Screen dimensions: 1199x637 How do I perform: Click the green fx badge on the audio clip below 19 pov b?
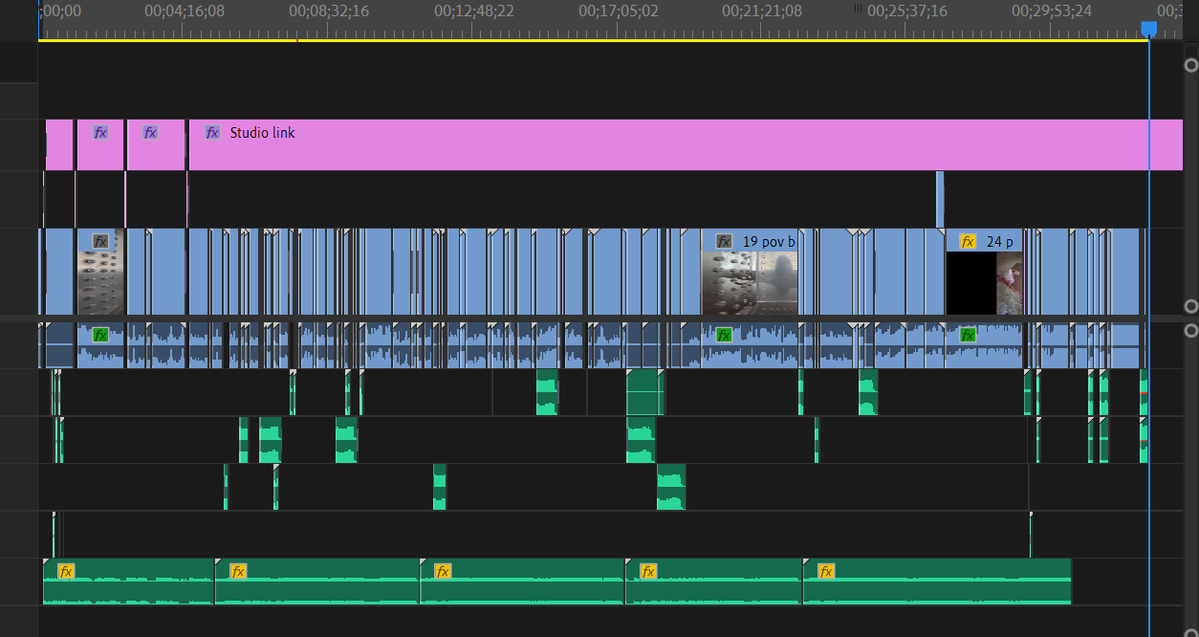724,335
